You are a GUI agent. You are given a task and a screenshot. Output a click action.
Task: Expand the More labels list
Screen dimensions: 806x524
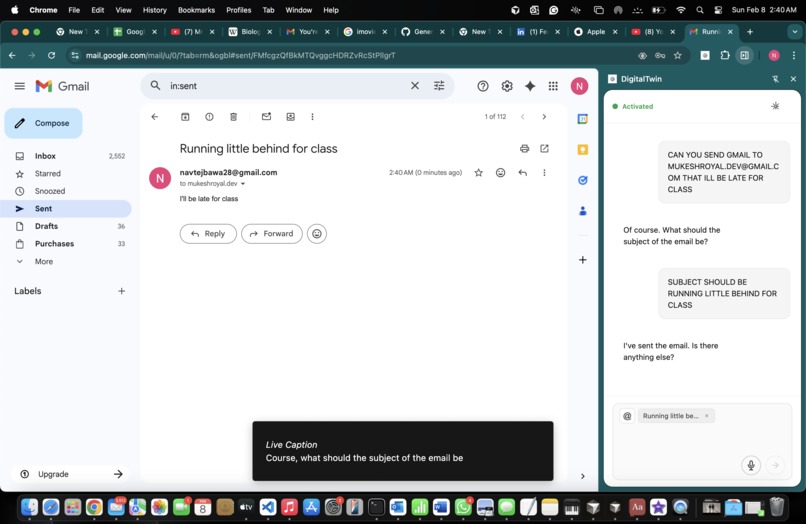pyautogui.click(x=44, y=261)
